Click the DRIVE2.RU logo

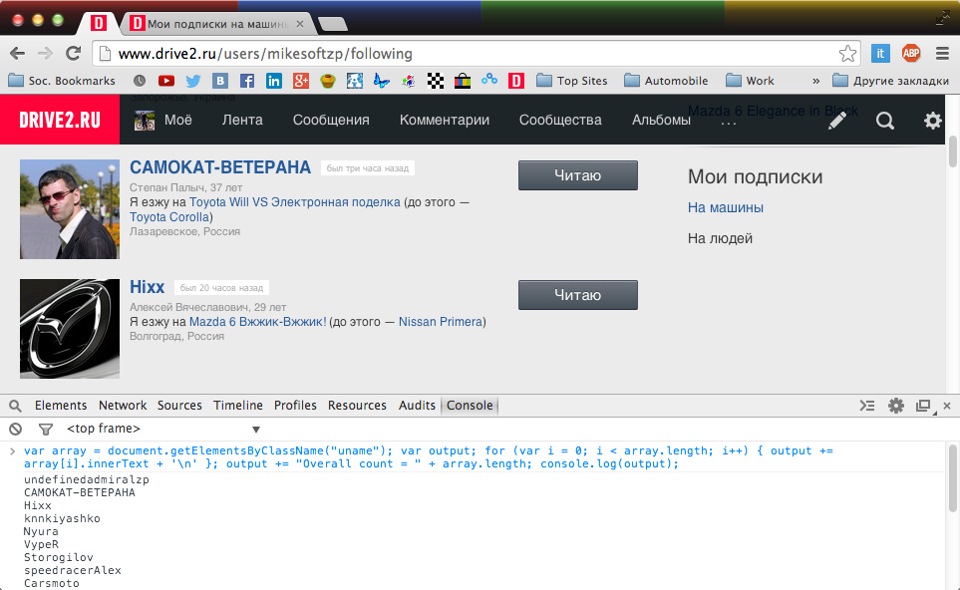pos(60,120)
